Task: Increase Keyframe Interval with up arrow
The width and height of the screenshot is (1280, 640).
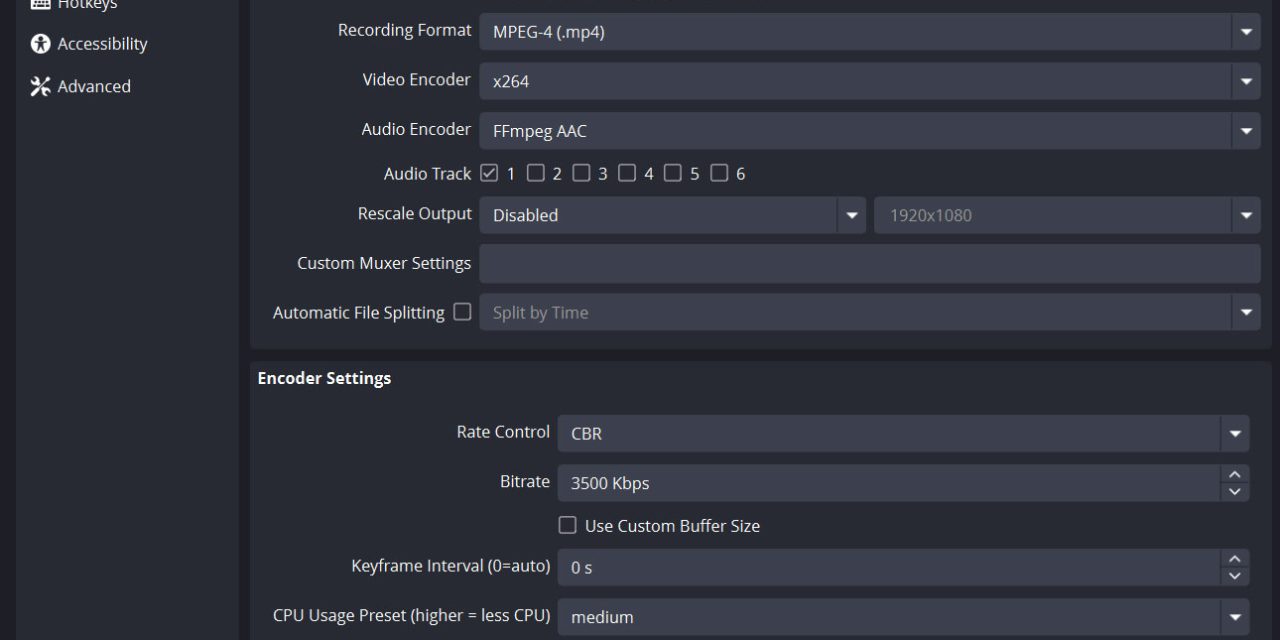Action: click(1234, 559)
